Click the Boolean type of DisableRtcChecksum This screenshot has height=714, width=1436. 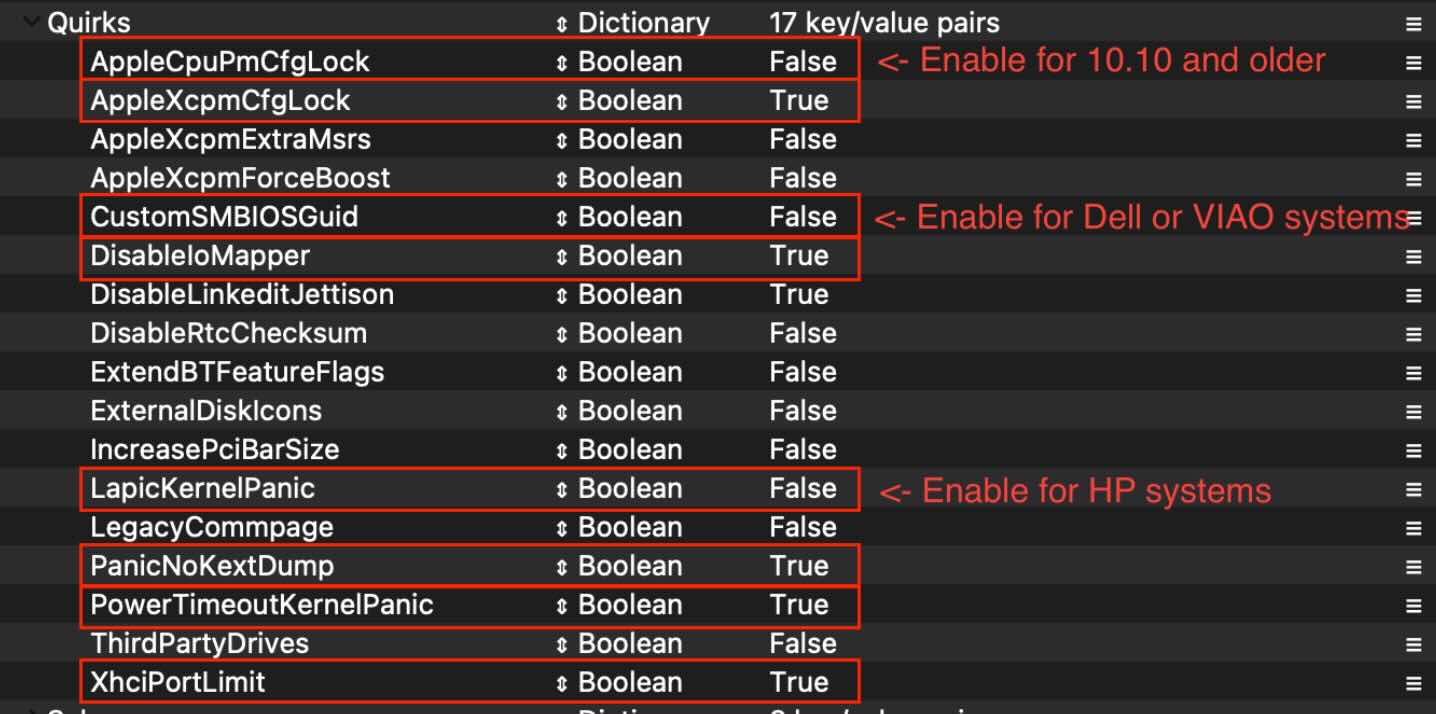point(630,334)
